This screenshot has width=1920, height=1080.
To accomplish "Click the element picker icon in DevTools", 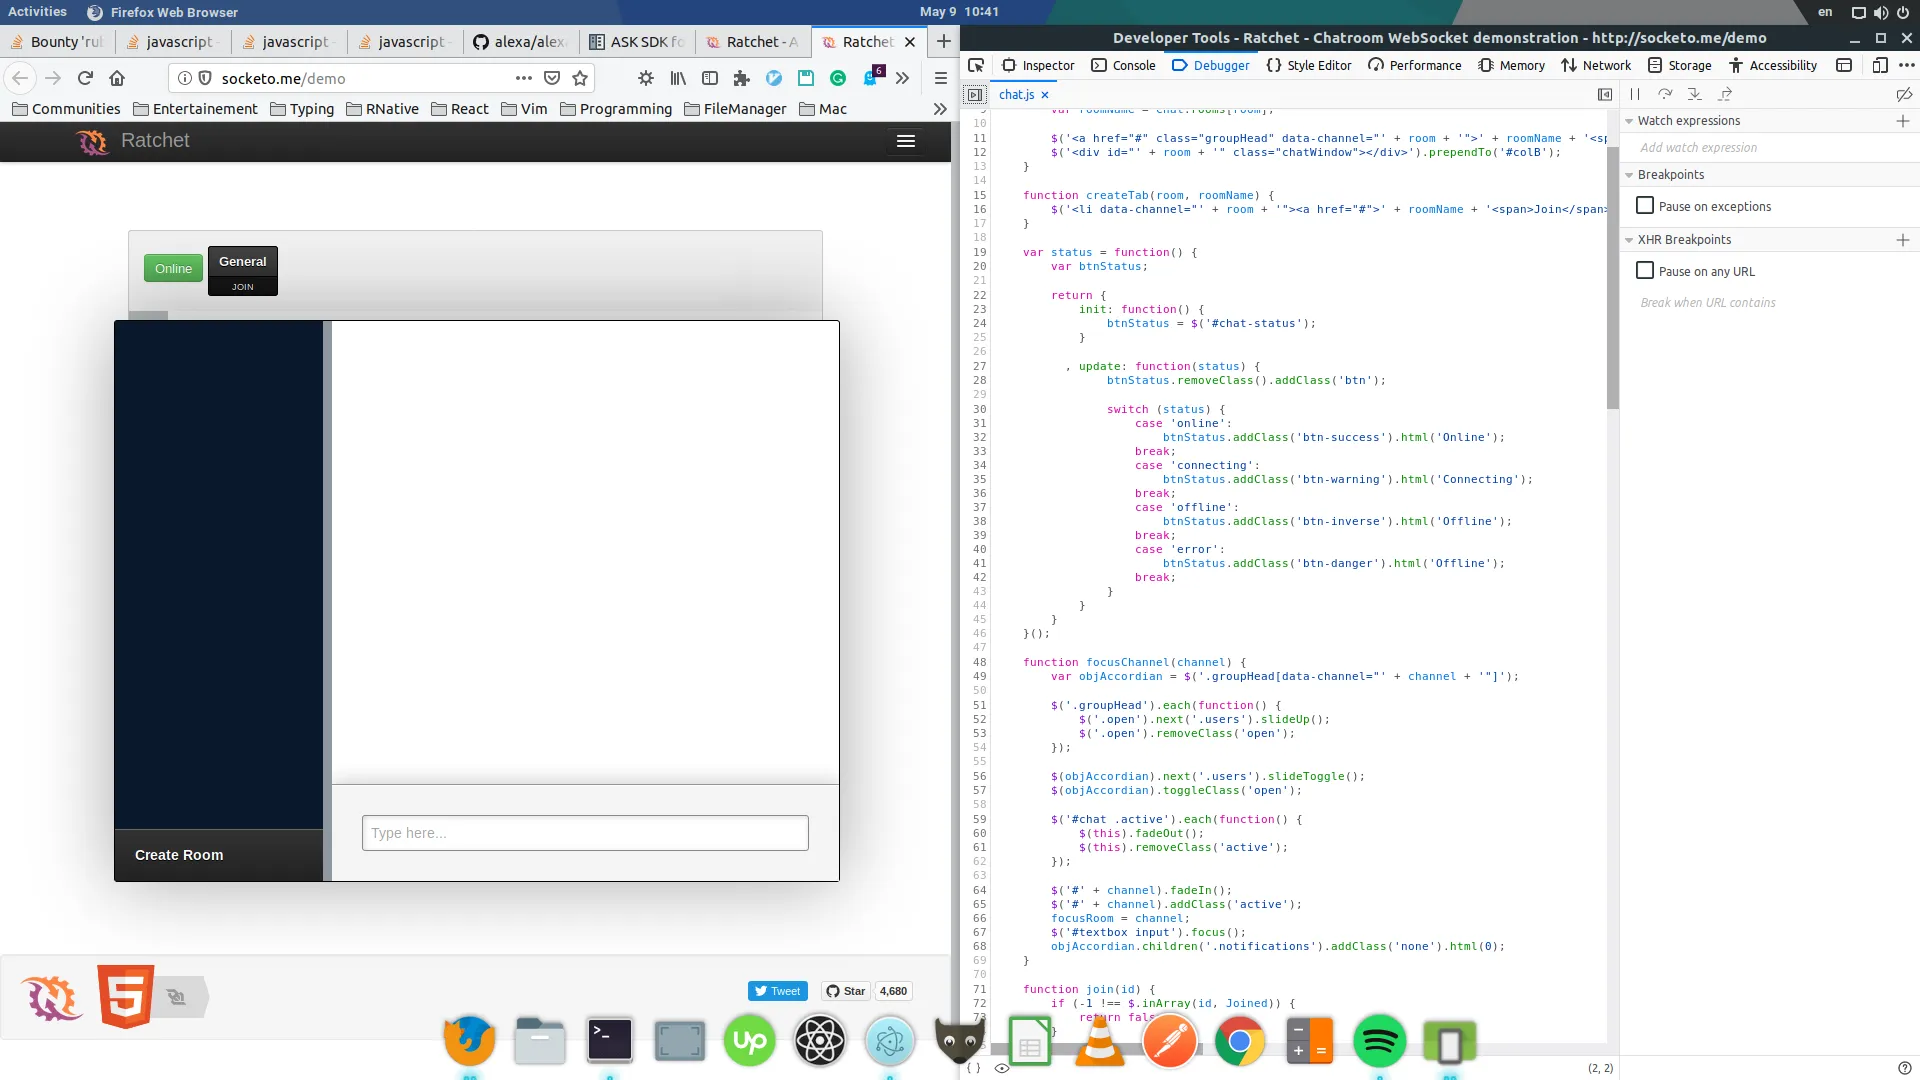I will point(976,65).
